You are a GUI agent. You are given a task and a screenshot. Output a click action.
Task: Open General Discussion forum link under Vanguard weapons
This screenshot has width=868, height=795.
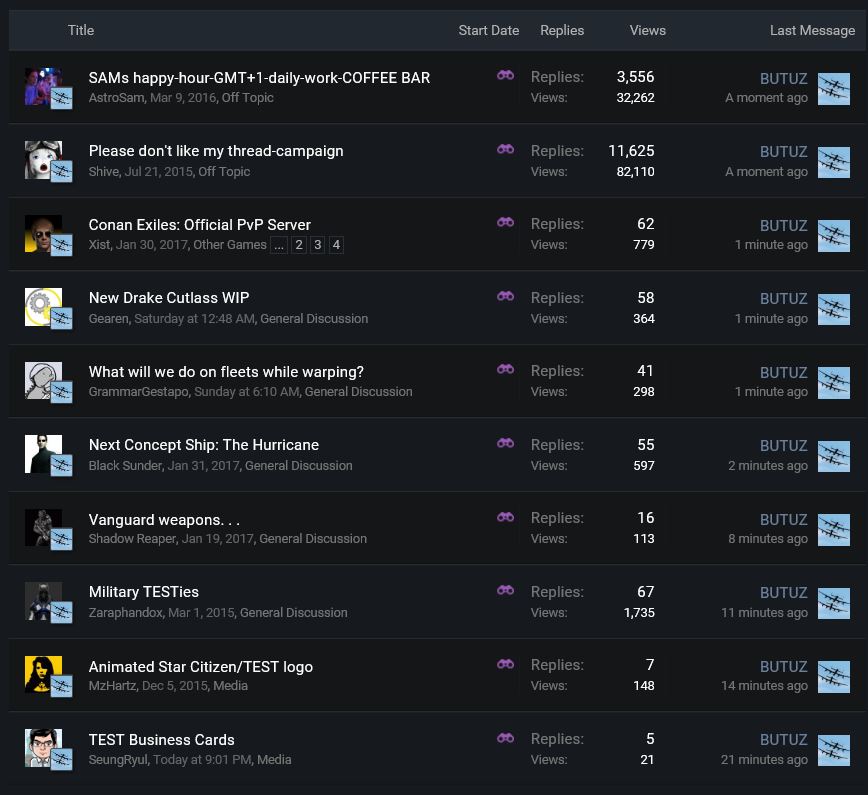(x=313, y=539)
